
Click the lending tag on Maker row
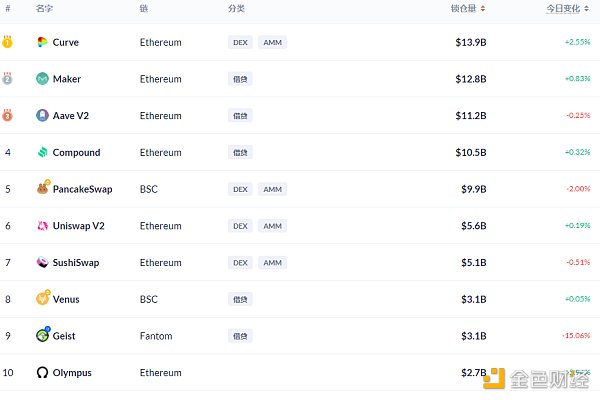click(240, 79)
